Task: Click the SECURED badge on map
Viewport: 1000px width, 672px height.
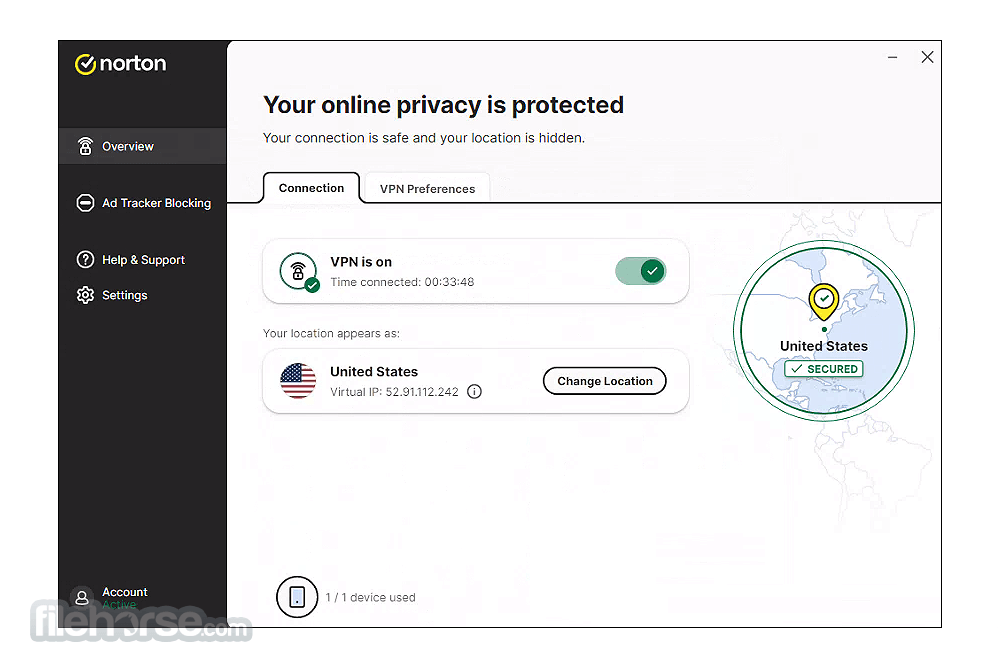Action: coord(824,369)
